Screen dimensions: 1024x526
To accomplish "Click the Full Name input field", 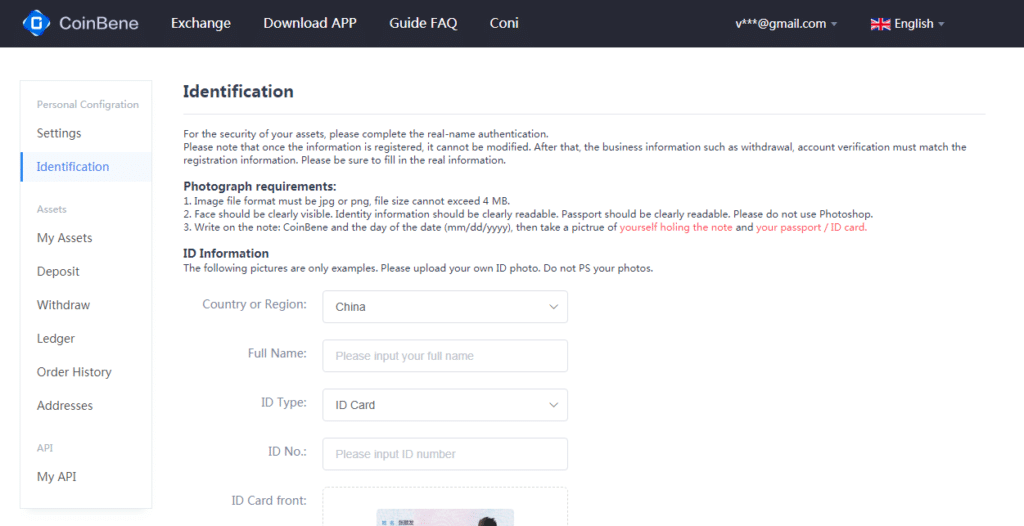I will [445, 356].
